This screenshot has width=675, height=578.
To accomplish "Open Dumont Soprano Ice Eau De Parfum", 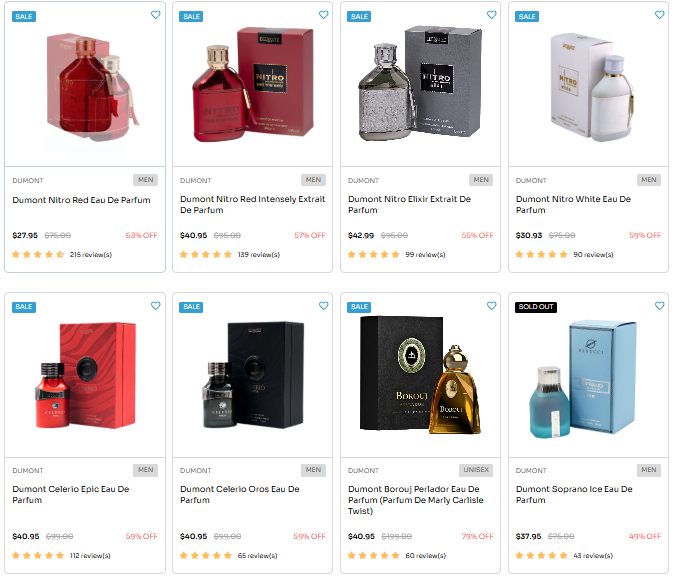I will point(574,495).
